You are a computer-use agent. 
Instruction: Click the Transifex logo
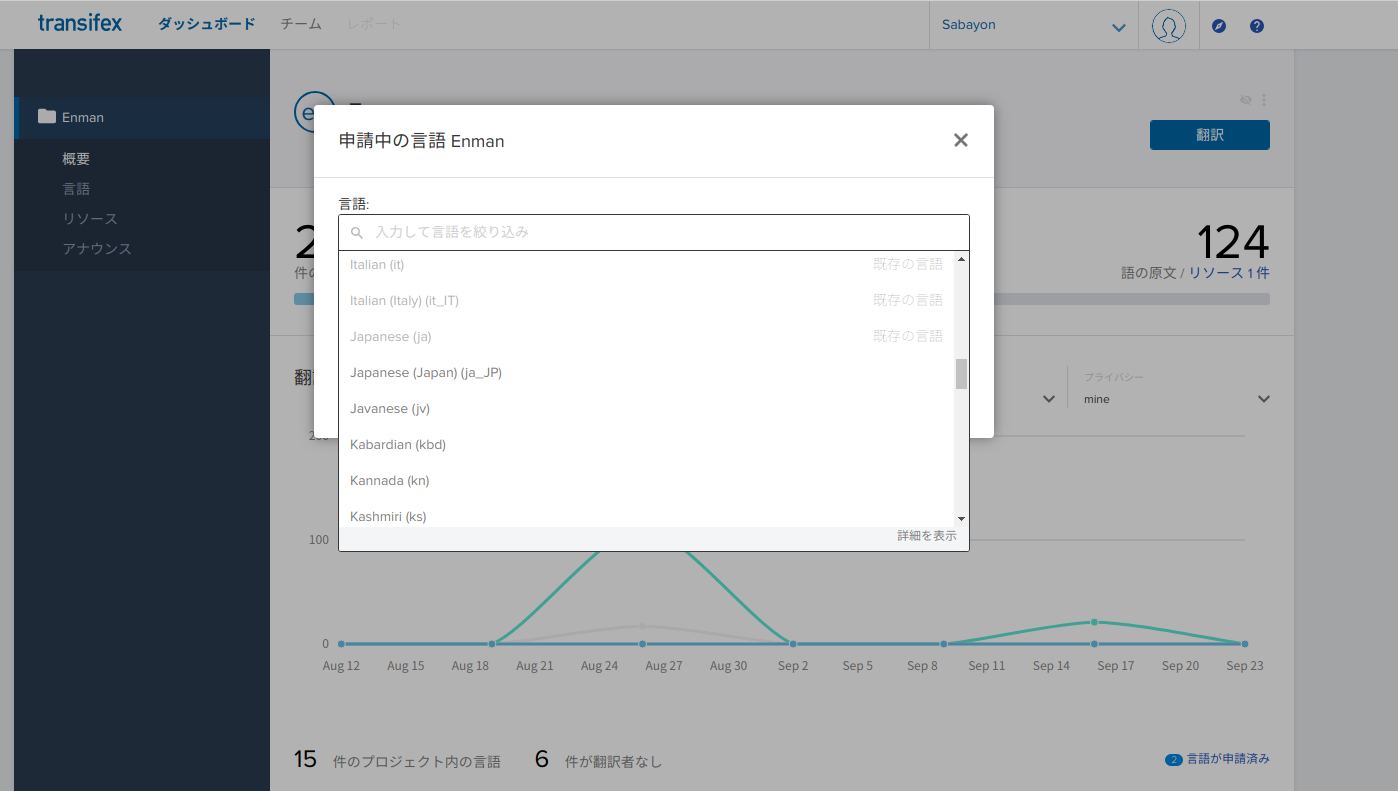tap(80, 24)
